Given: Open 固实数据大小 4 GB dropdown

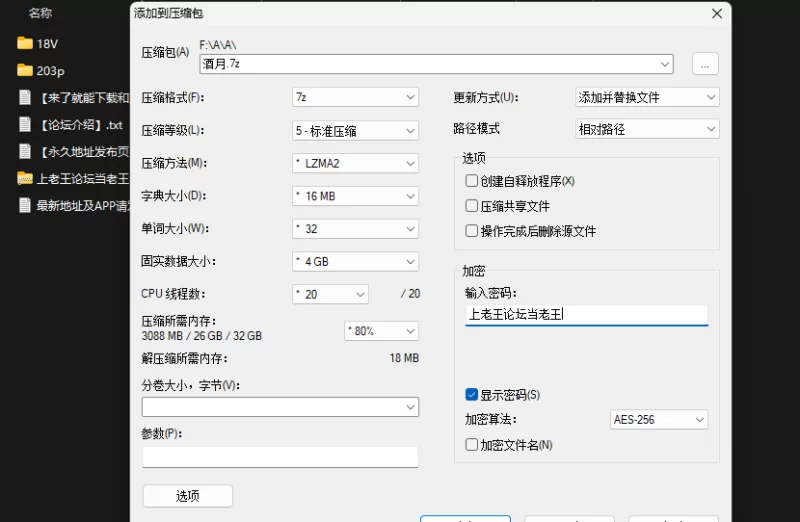Looking at the screenshot, I should pyautogui.click(x=355, y=261).
